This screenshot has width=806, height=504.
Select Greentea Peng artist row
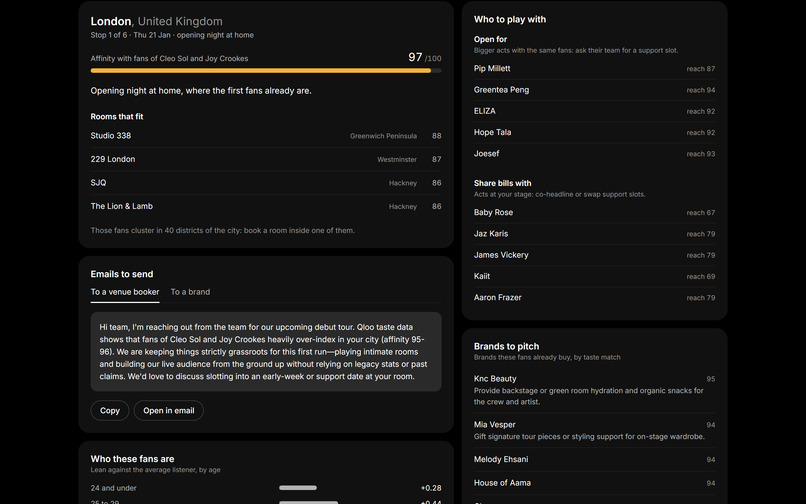point(594,90)
